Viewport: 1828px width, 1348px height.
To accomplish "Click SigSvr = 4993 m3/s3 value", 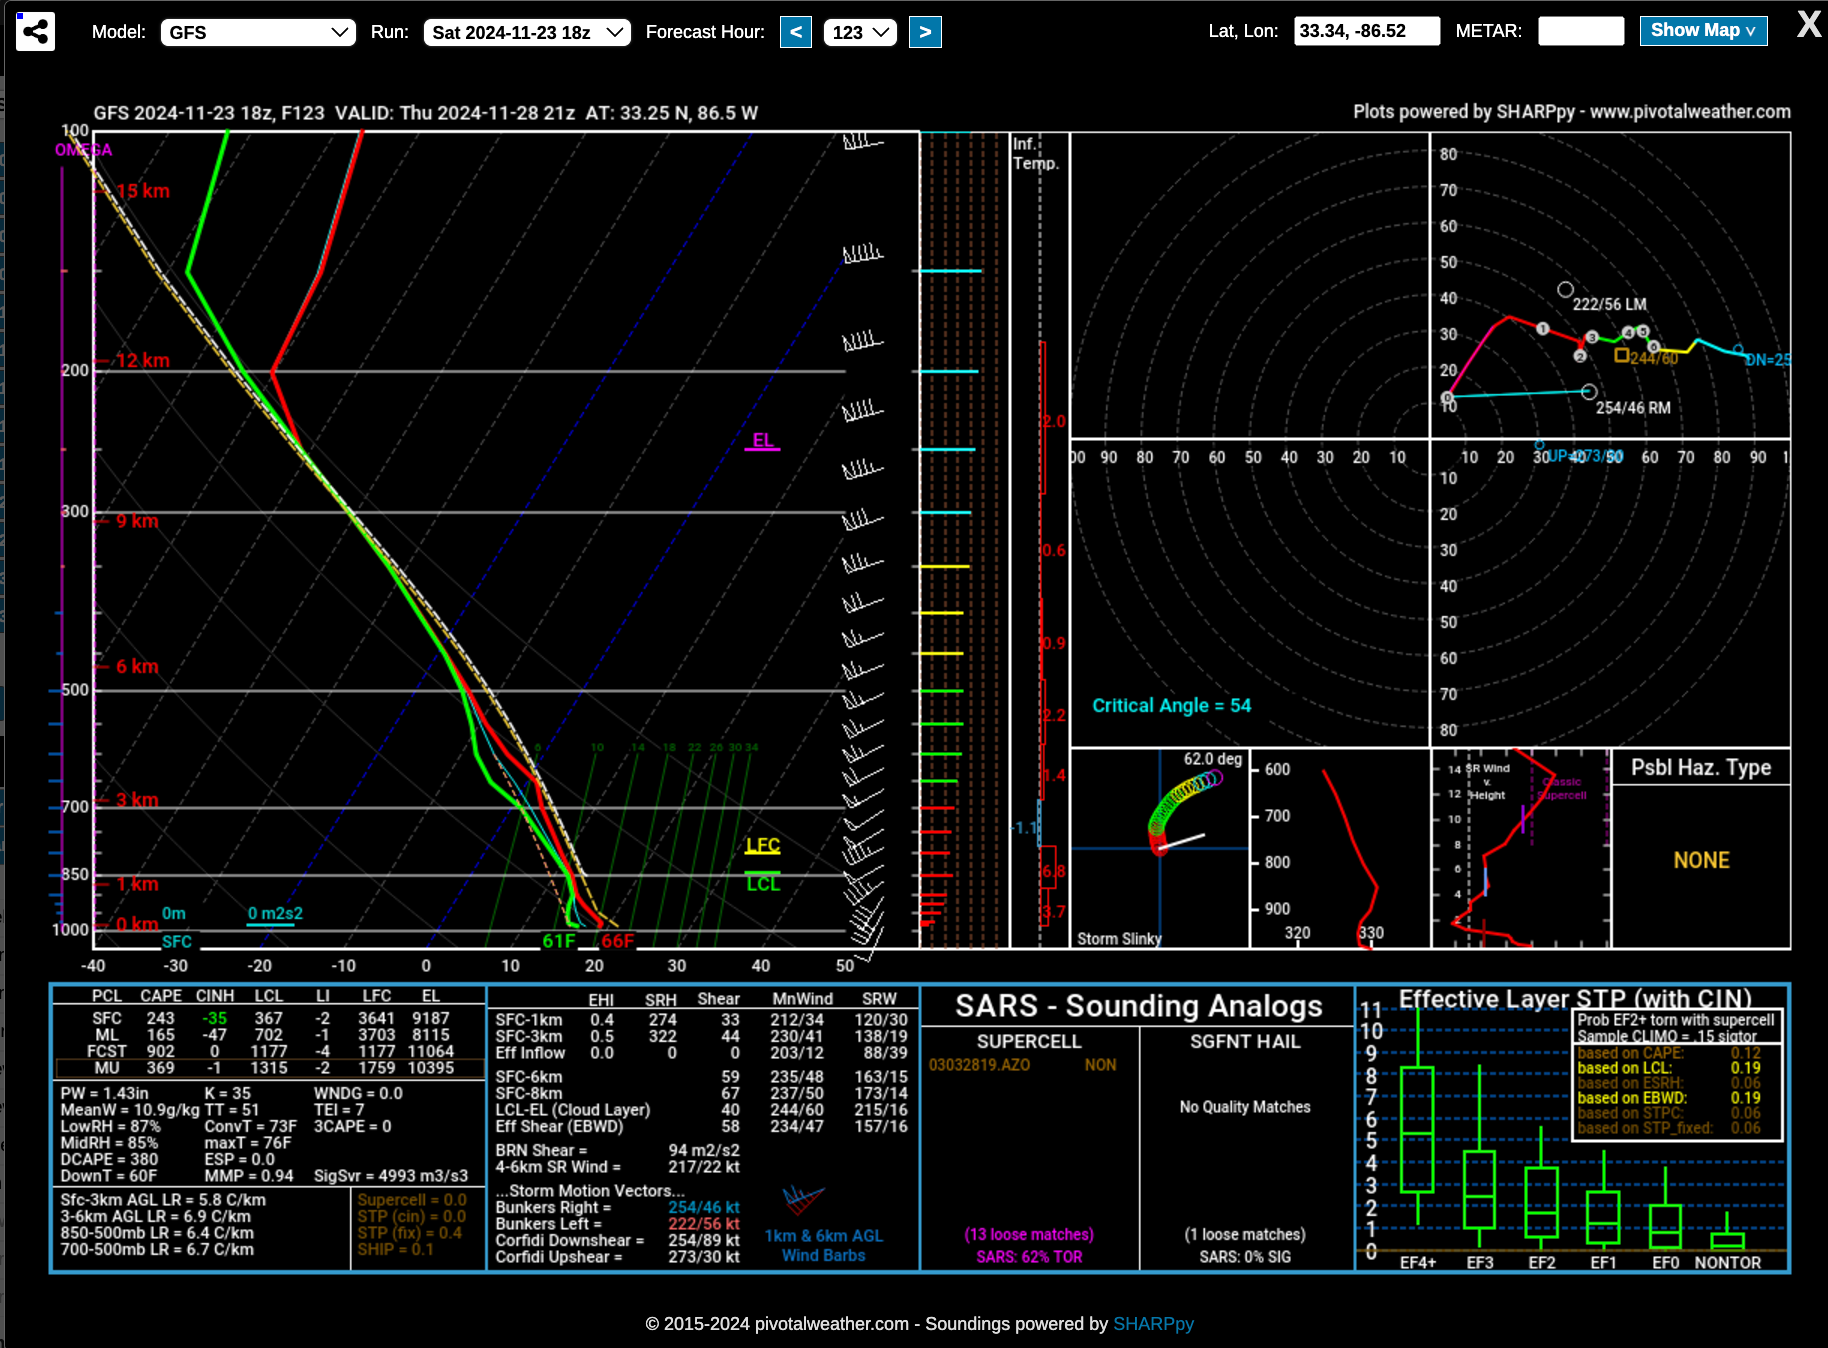I will [x=391, y=1176].
